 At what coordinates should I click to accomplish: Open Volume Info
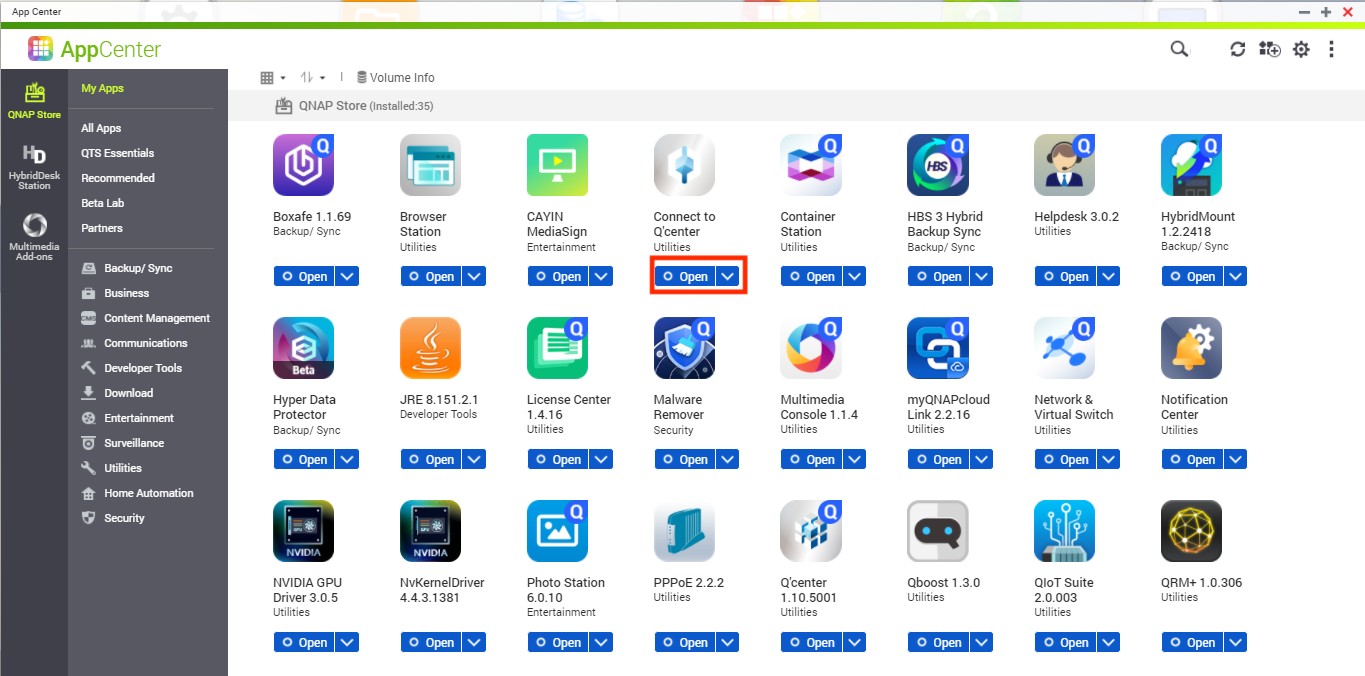pos(395,77)
